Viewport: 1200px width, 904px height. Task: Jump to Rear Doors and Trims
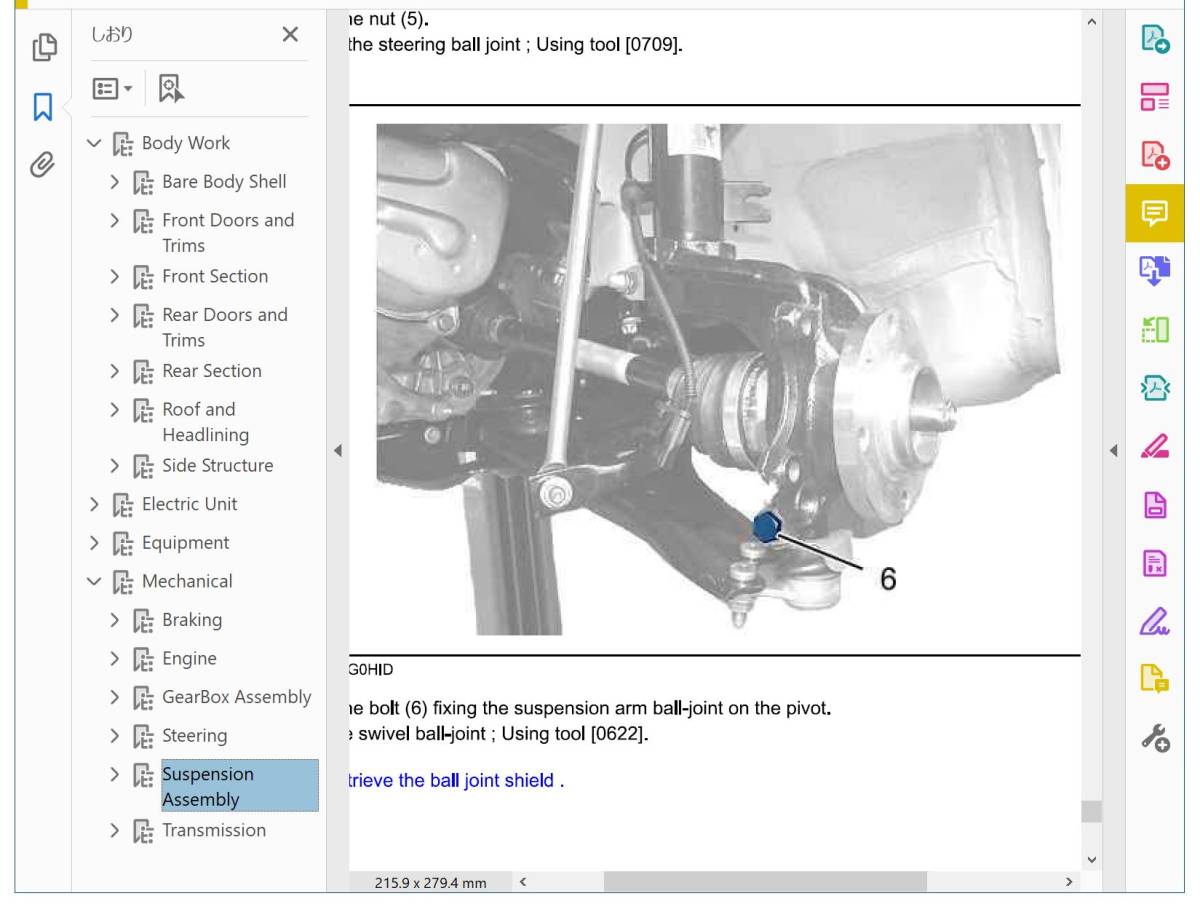point(225,327)
